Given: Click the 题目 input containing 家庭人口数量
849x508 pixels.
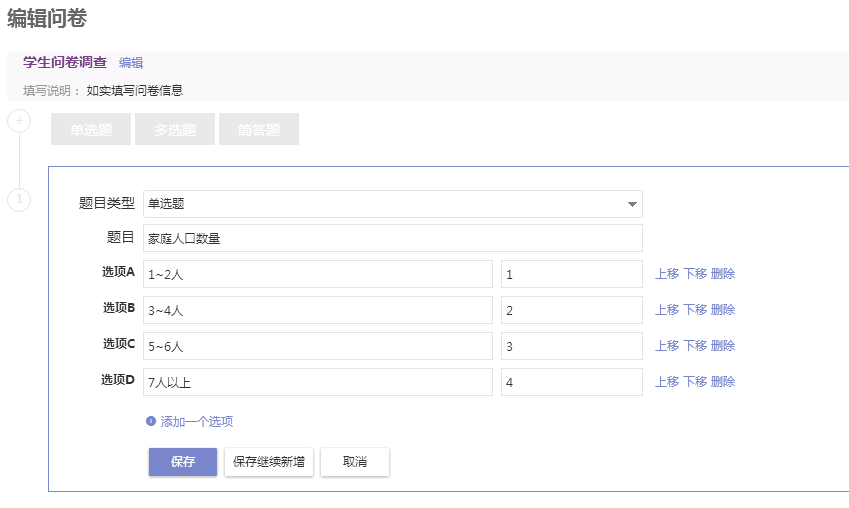Looking at the screenshot, I should 393,238.
